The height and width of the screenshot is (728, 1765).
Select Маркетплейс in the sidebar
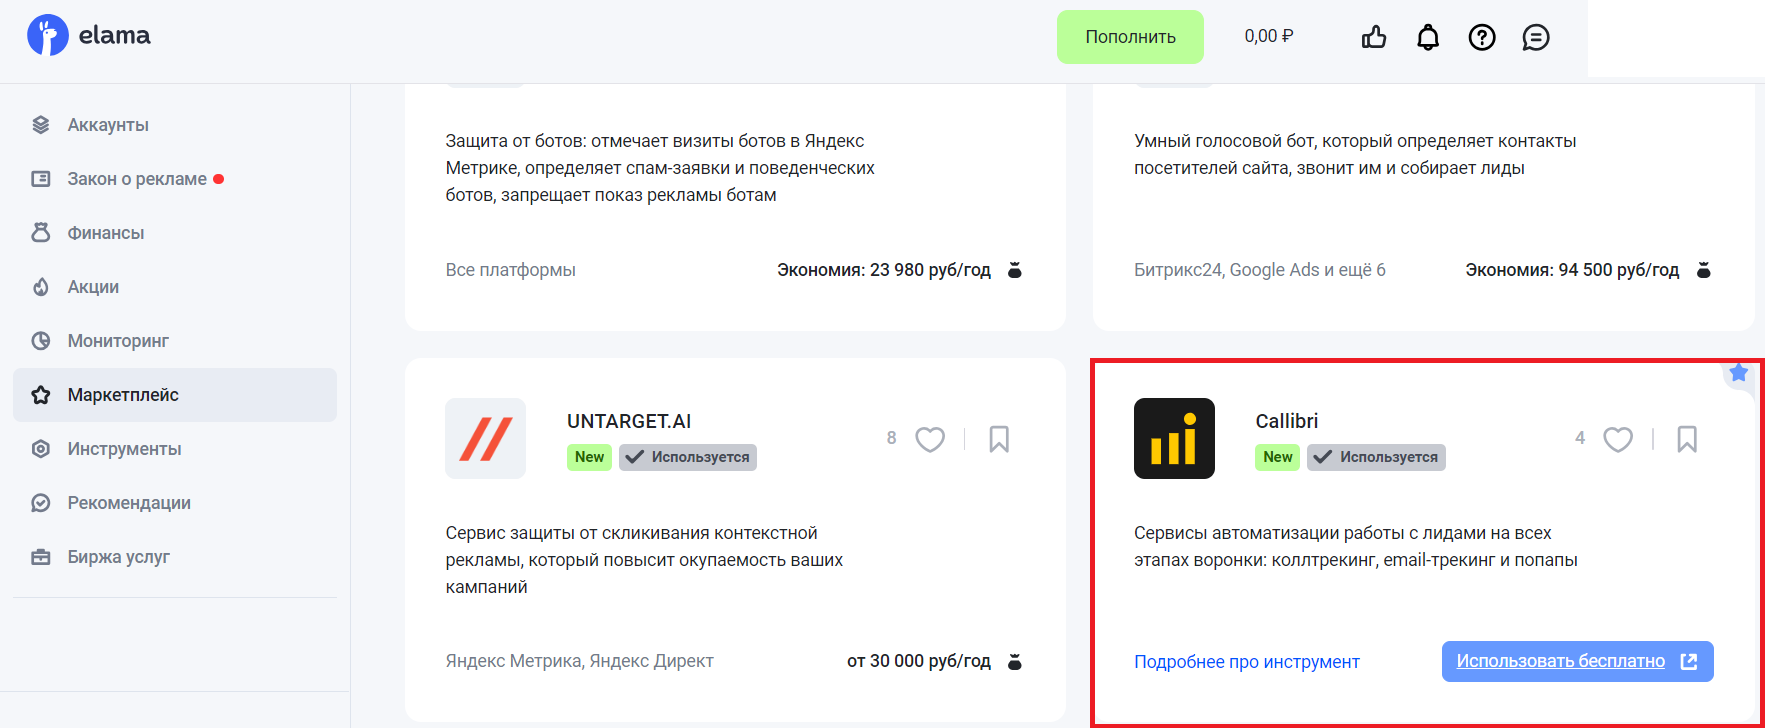click(x=175, y=395)
